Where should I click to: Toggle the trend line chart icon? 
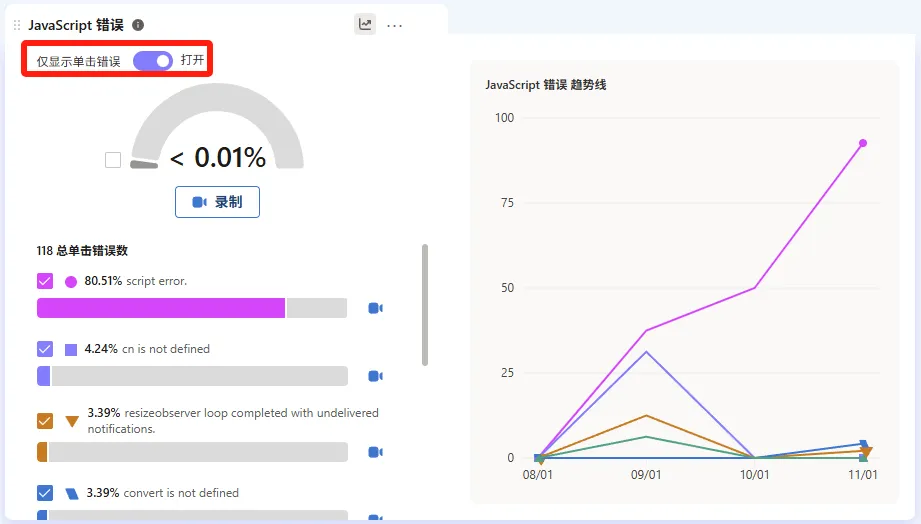click(365, 25)
